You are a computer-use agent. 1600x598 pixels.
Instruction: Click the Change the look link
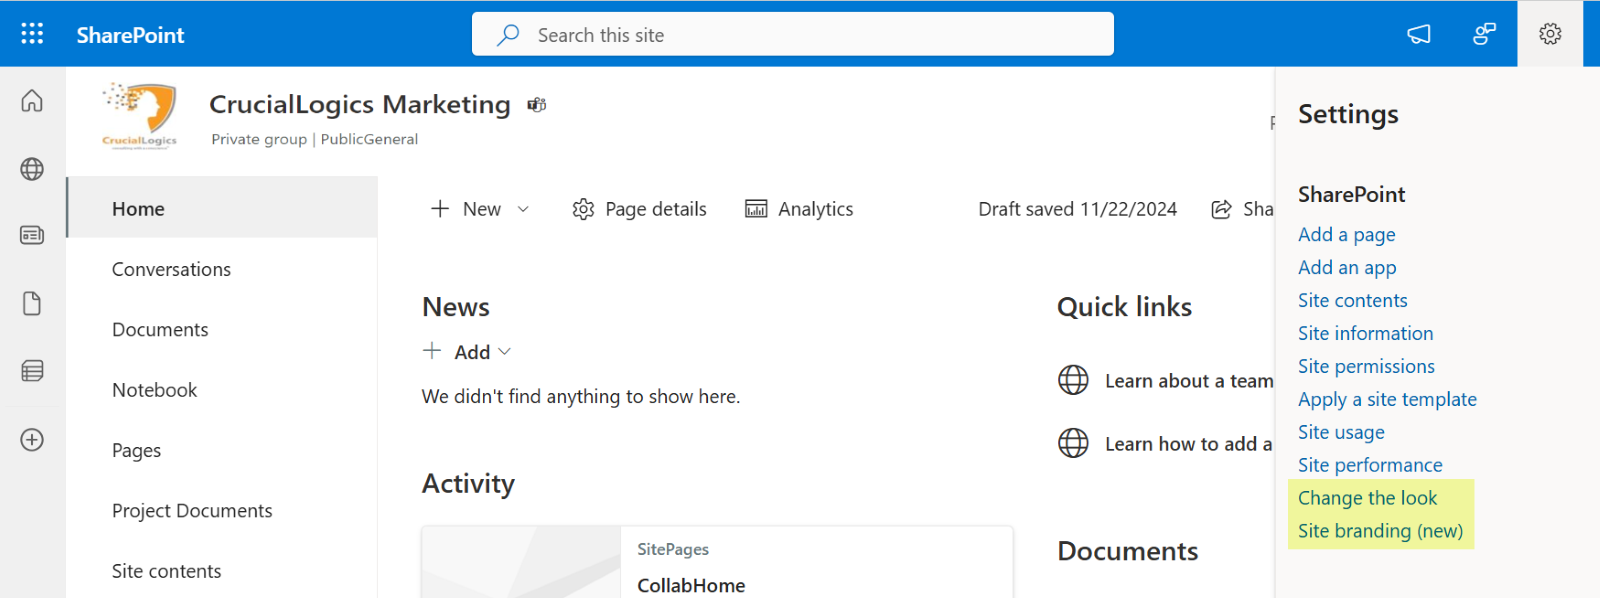[1367, 498]
